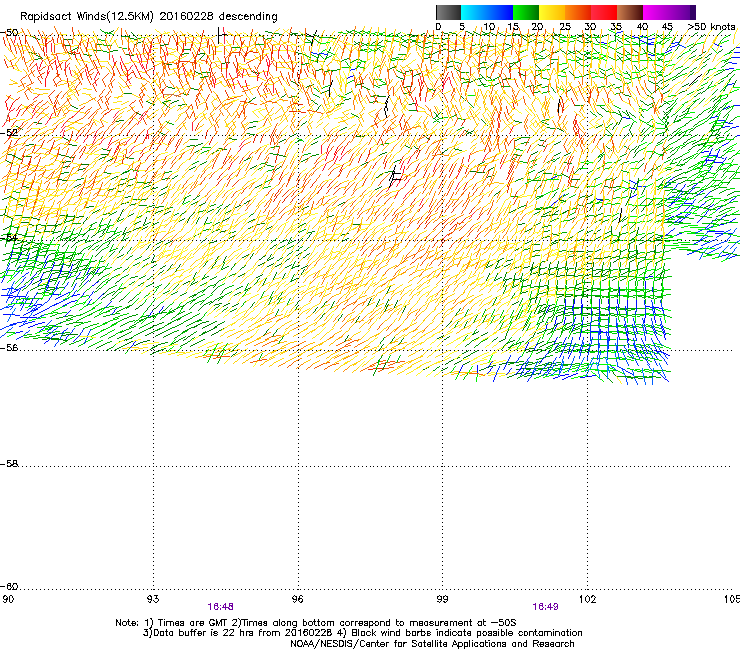
Task: Click the 93 longitude axis label
Action: pos(153,599)
